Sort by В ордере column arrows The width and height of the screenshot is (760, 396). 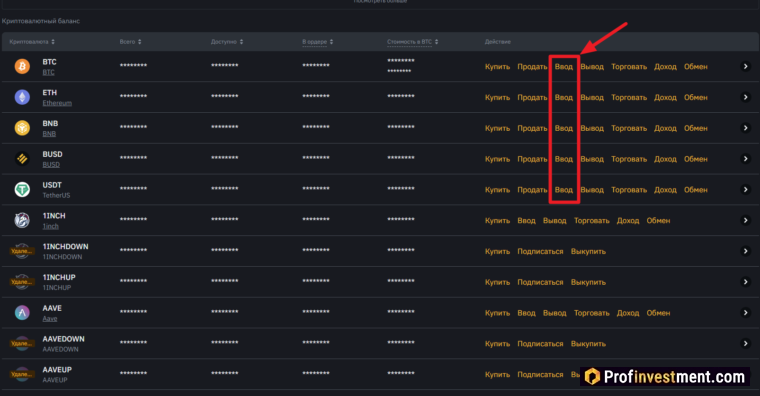pyautogui.click(x=332, y=42)
